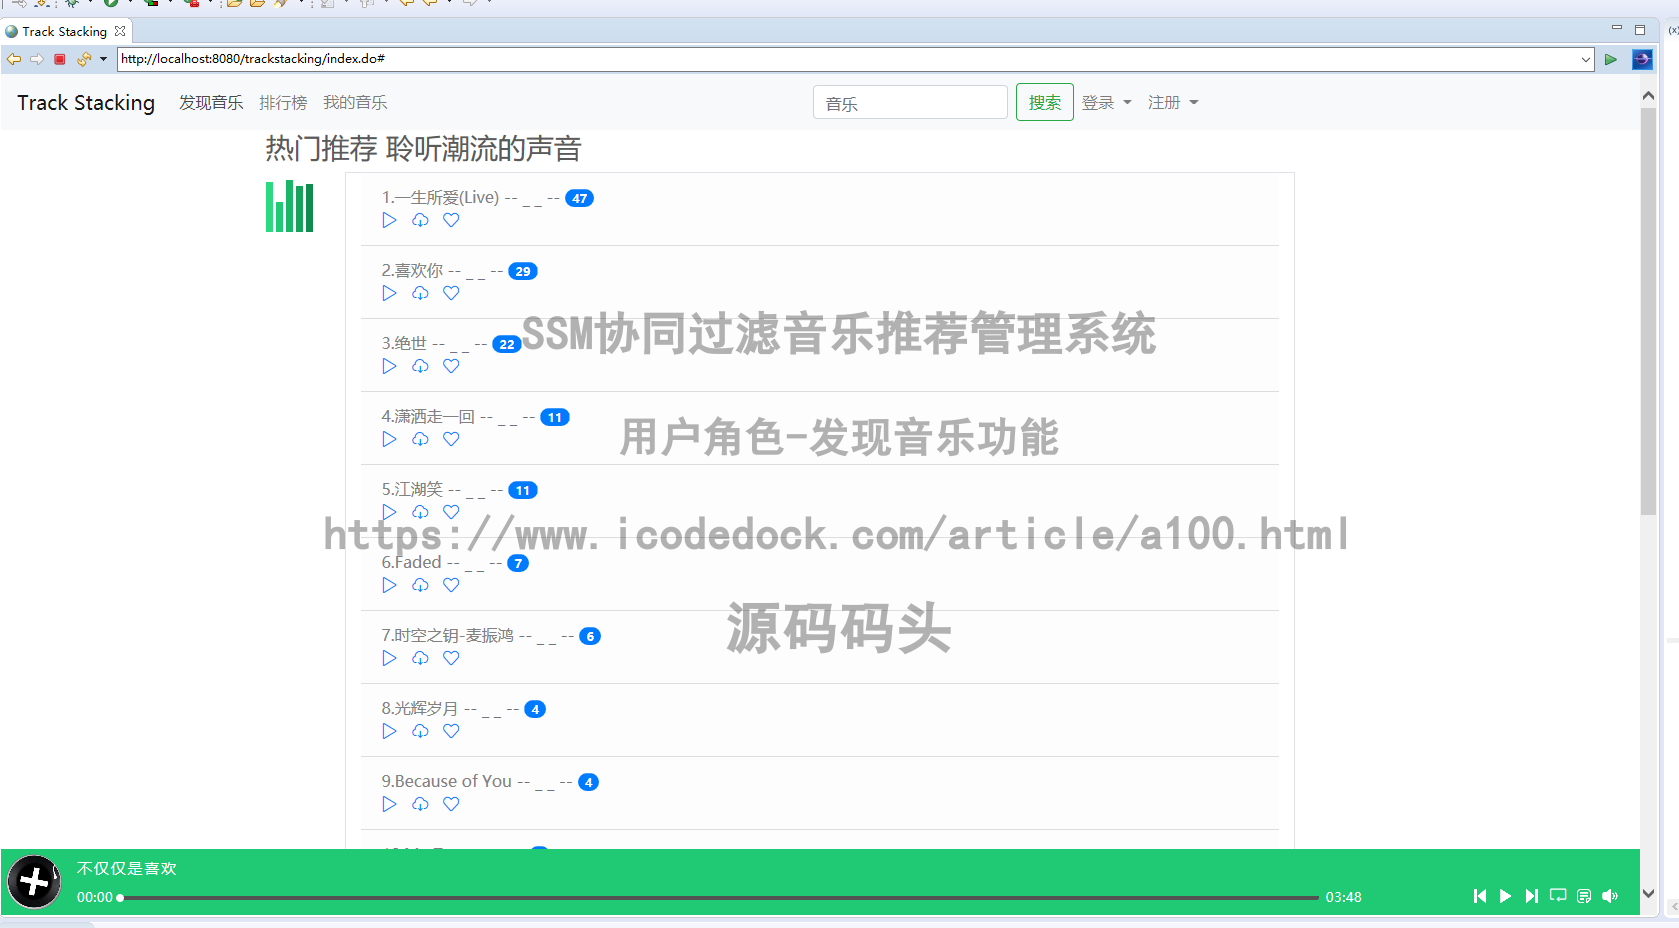Image resolution: width=1679 pixels, height=928 pixels.
Task: Toggle favorite heart for 绝世
Action: click(x=451, y=366)
